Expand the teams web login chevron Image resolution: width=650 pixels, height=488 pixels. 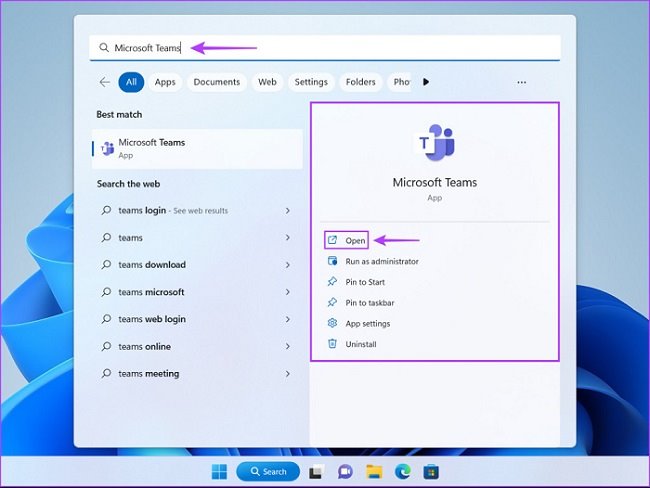287,319
